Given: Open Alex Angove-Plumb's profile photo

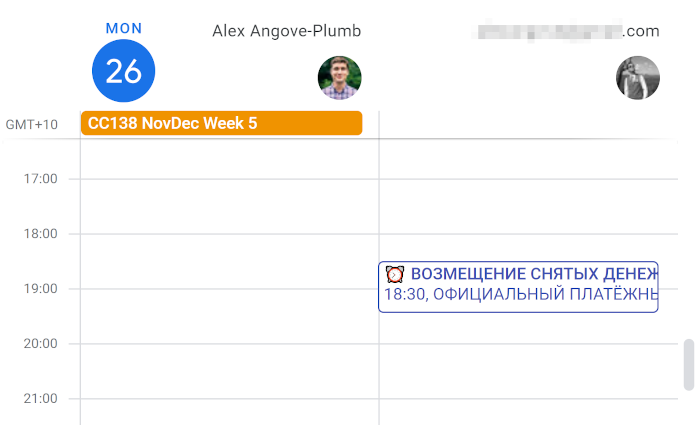Looking at the screenshot, I should (x=339, y=78).
